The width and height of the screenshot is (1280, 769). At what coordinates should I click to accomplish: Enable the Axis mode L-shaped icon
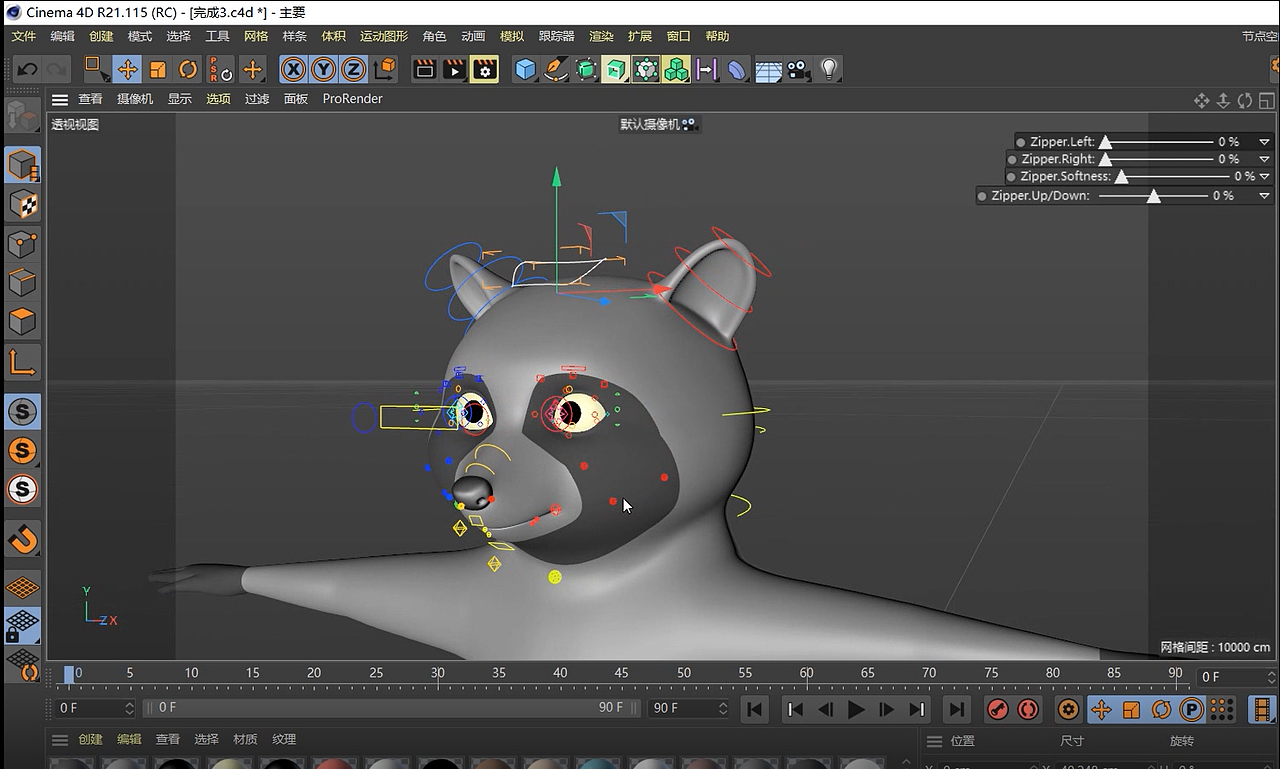[22, 362]
